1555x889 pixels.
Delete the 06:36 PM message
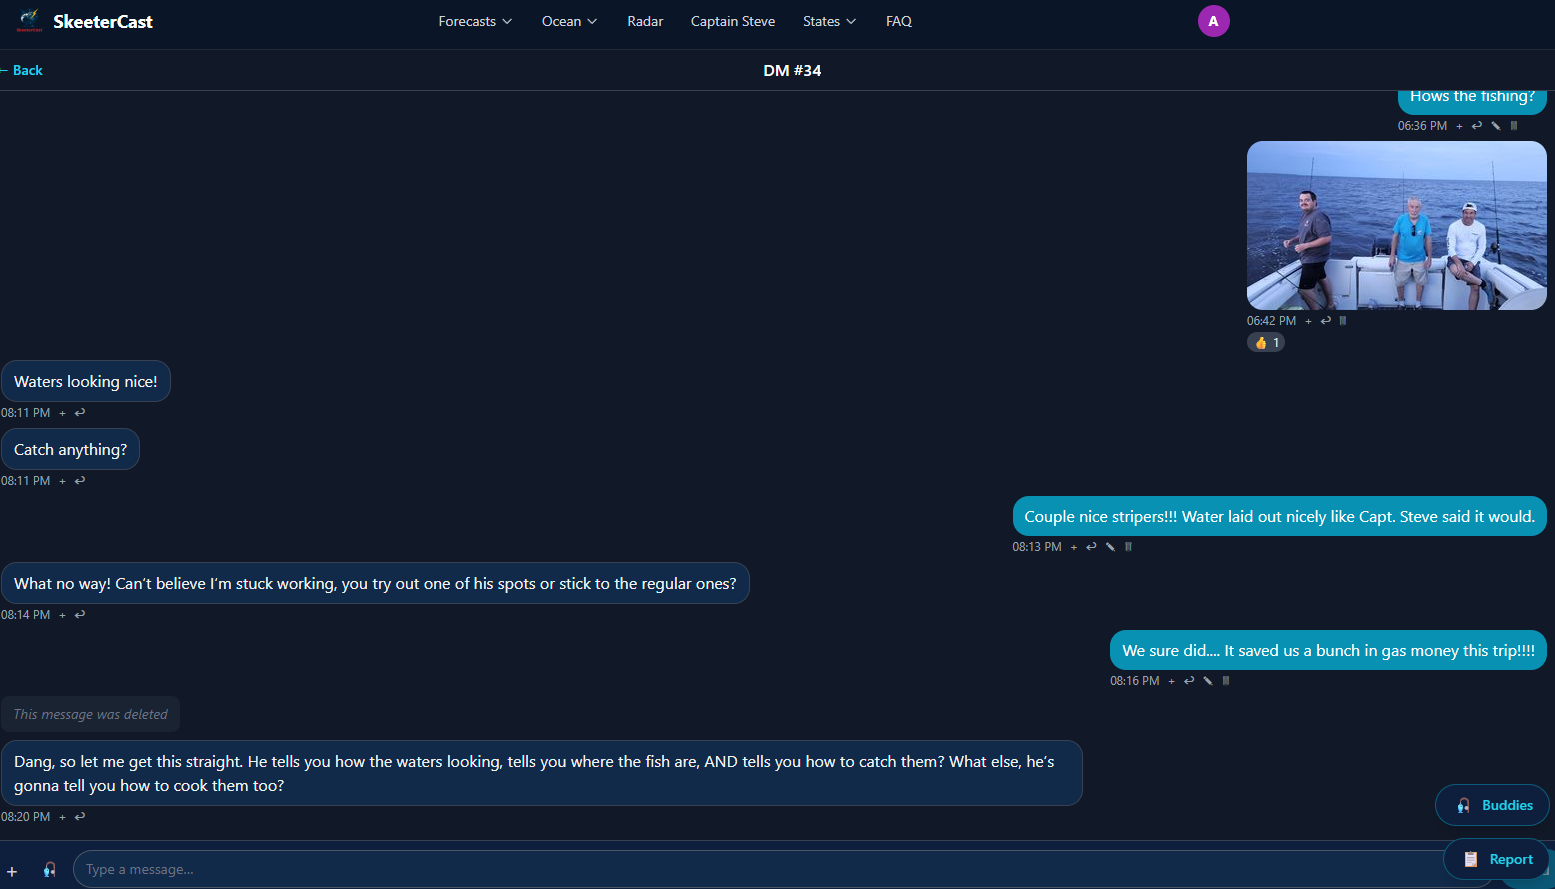point(1514,126)
